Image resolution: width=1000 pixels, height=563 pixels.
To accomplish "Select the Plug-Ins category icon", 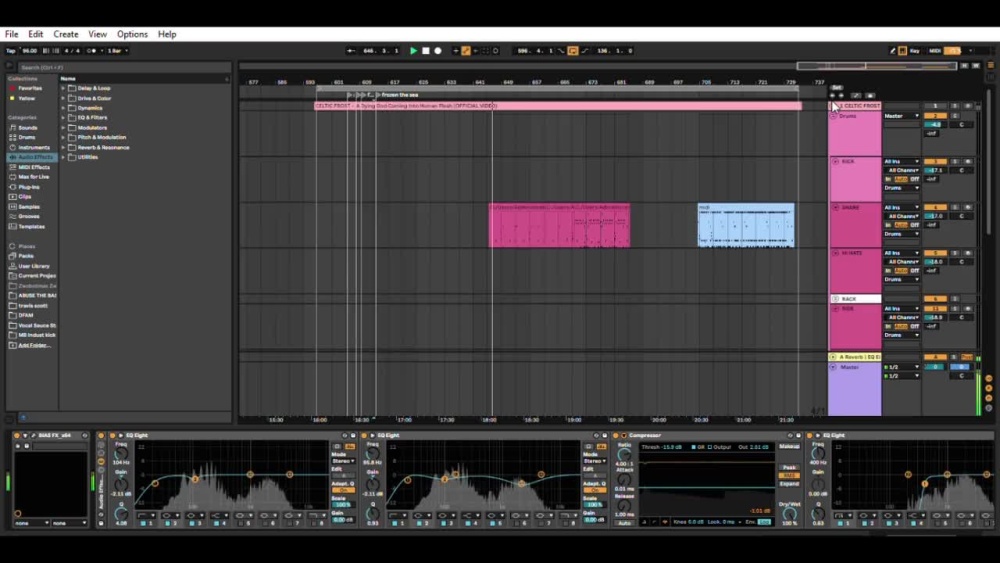I will point(13,187).
